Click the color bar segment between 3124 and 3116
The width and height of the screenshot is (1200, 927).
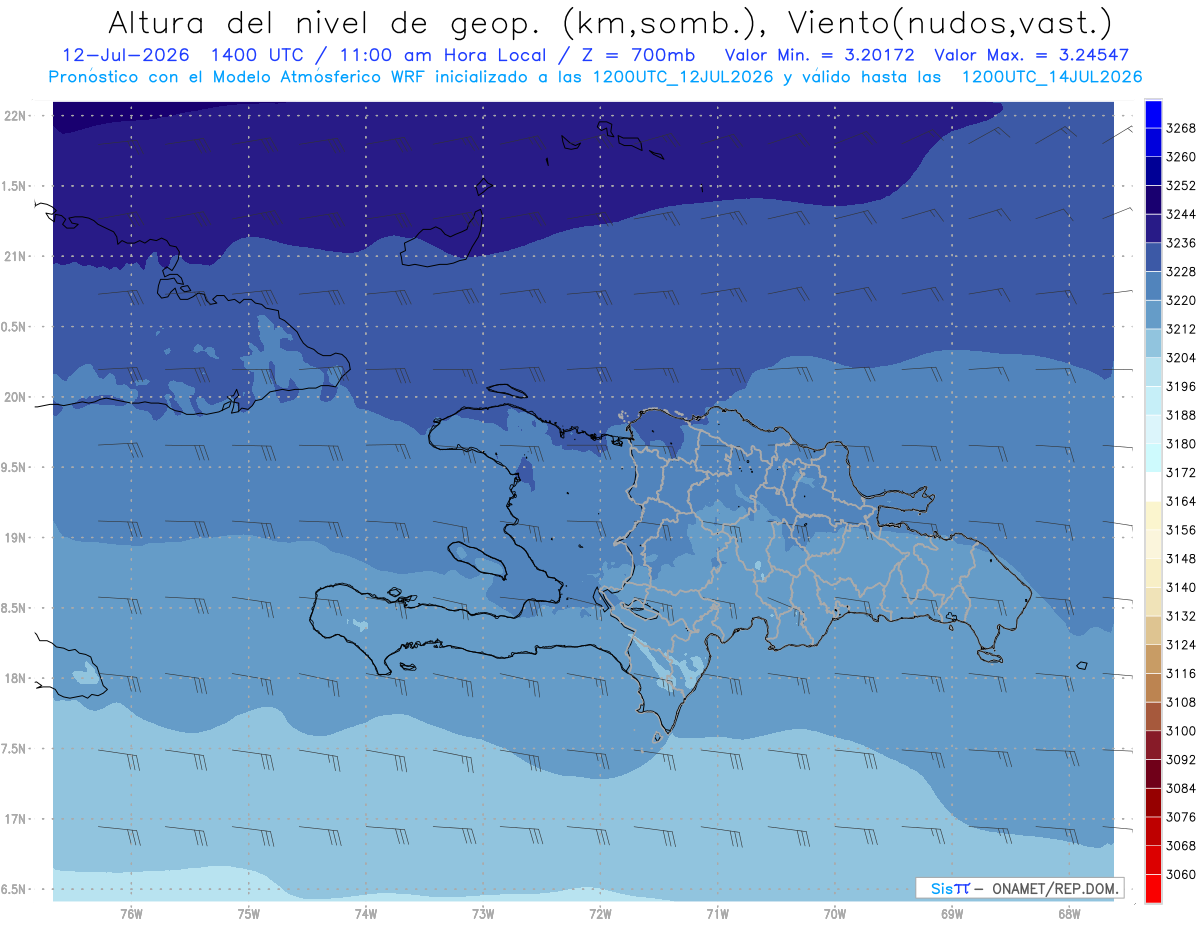1153,659
